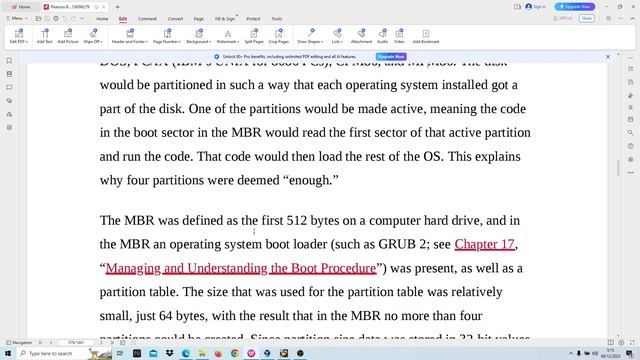Switch to the Home ribbon tab
The width and height of the screenshot is (640, 360).
coord(102,19)
